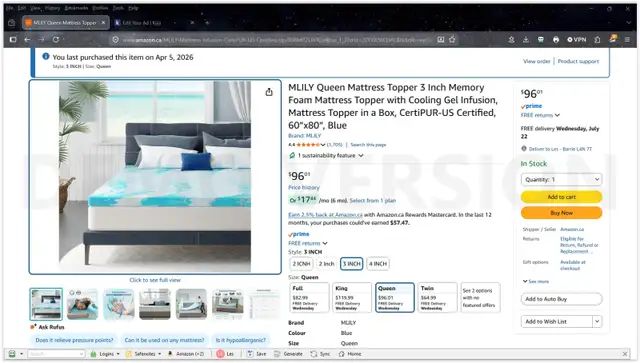Select the 2 ICNH style option
Viewport: 640px width, 363px height.
click(x=301, y=264)
